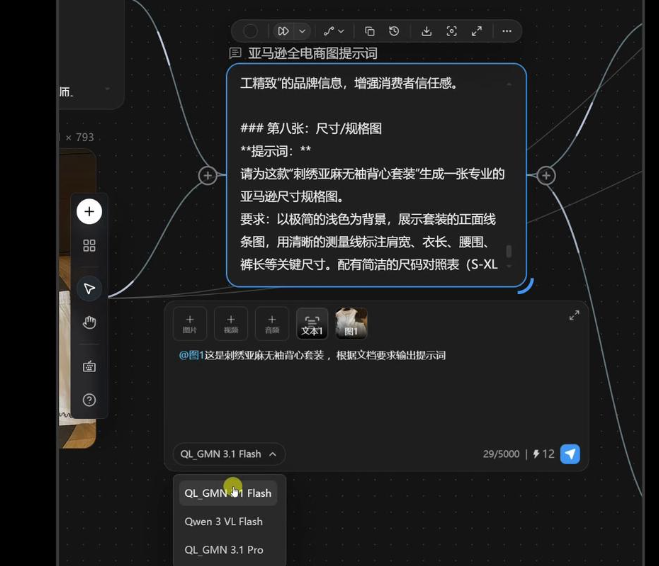Open the history icon in node toolbar
This screenshot has width=659, height=566.
[394, 31]
